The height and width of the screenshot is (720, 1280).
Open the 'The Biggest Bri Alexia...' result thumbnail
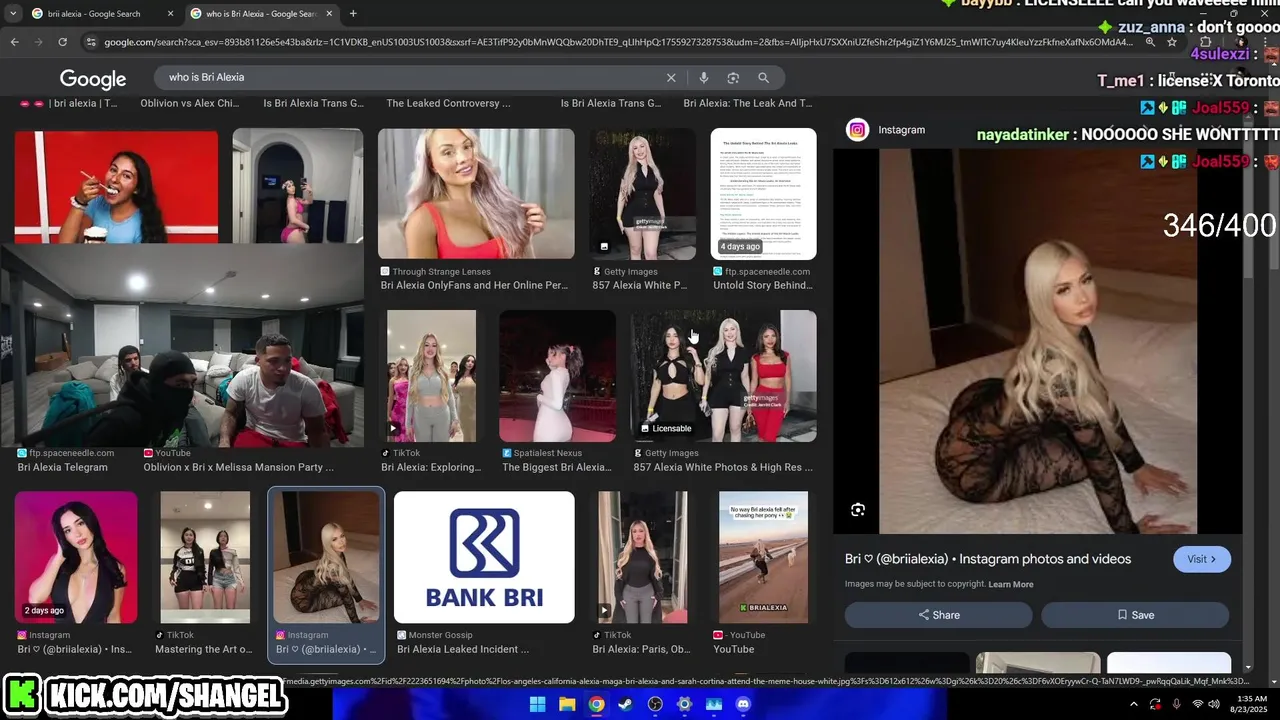pyautogui.click(x=557, y=375)
